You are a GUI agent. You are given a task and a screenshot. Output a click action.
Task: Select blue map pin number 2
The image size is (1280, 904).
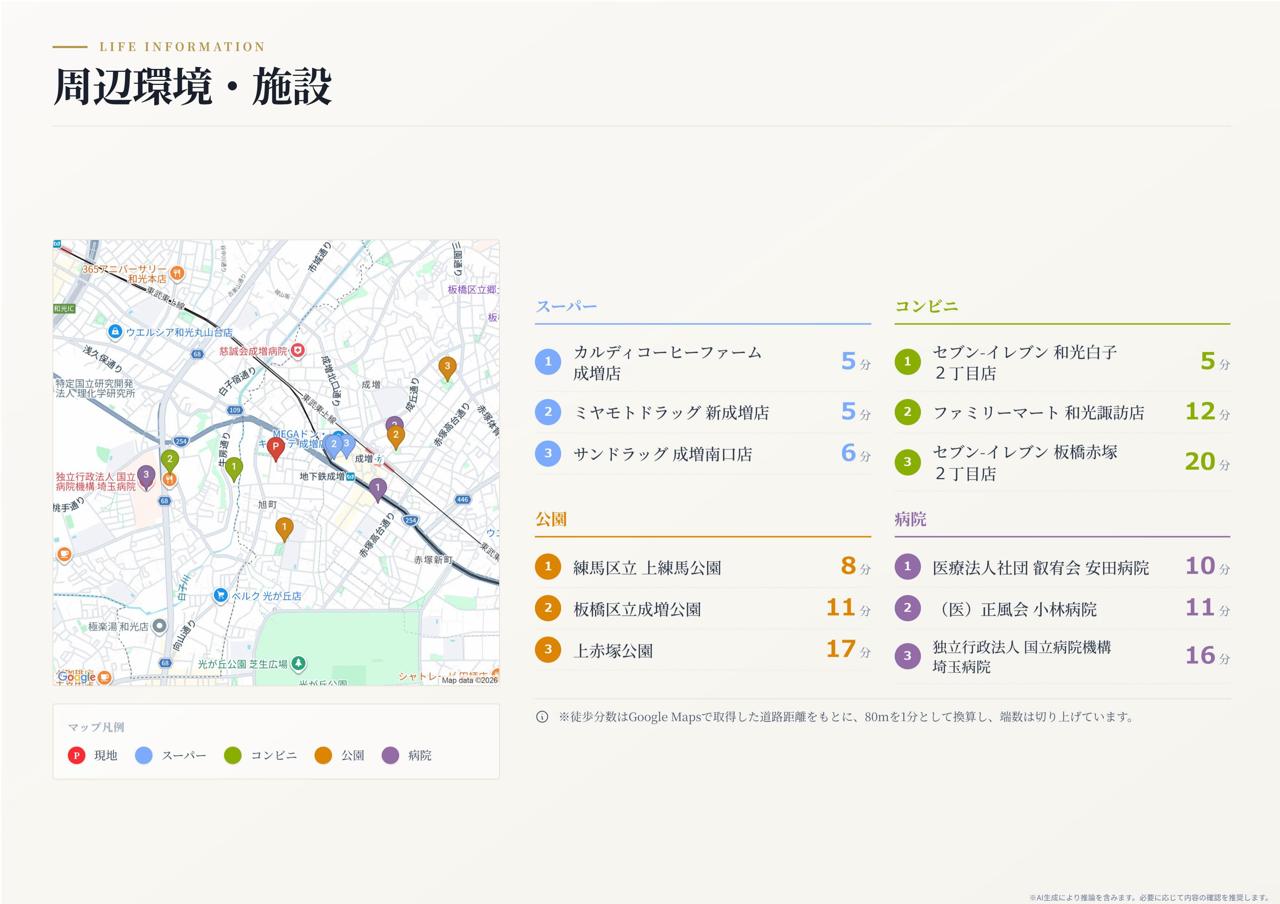tap(333, 445)
